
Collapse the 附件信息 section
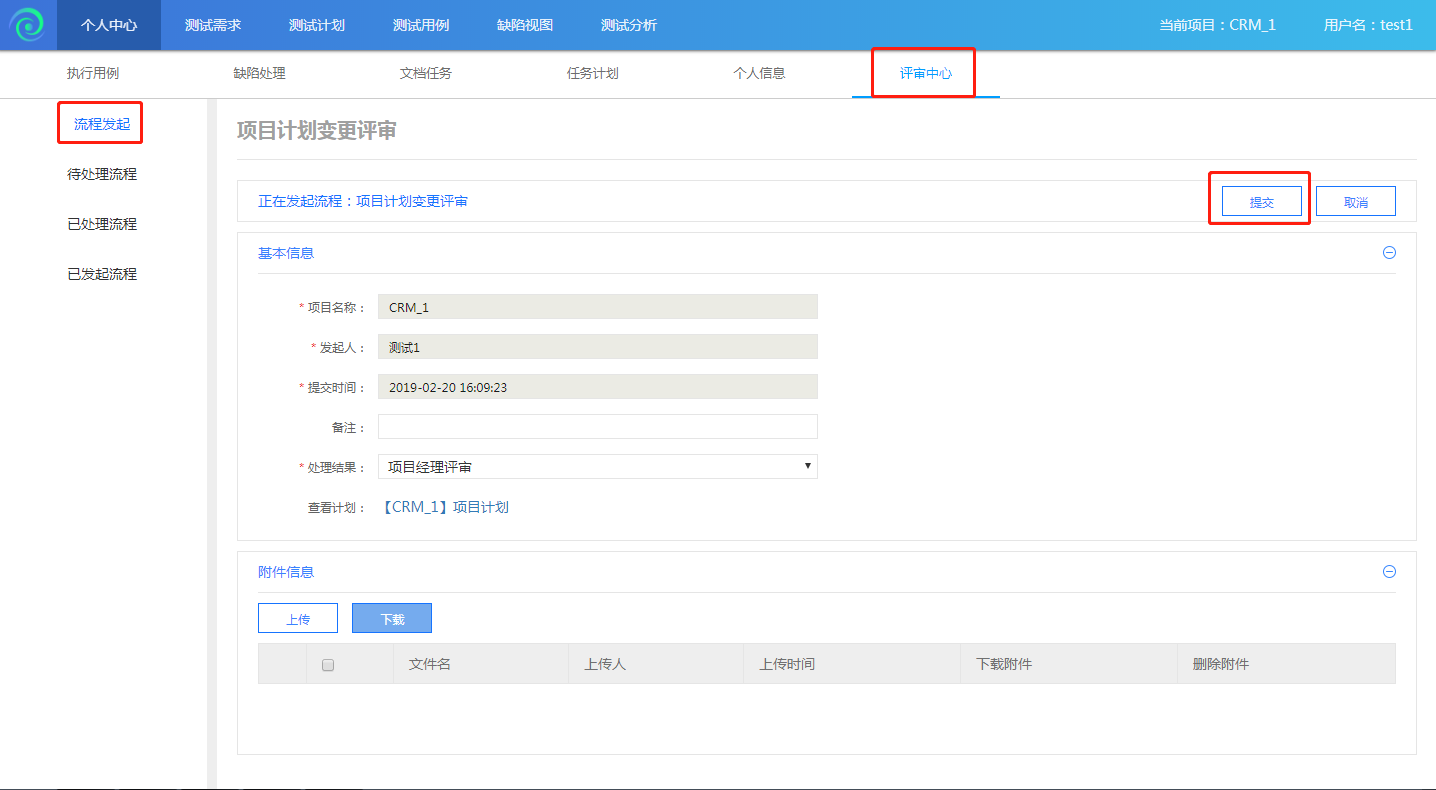pos(1388,572)
